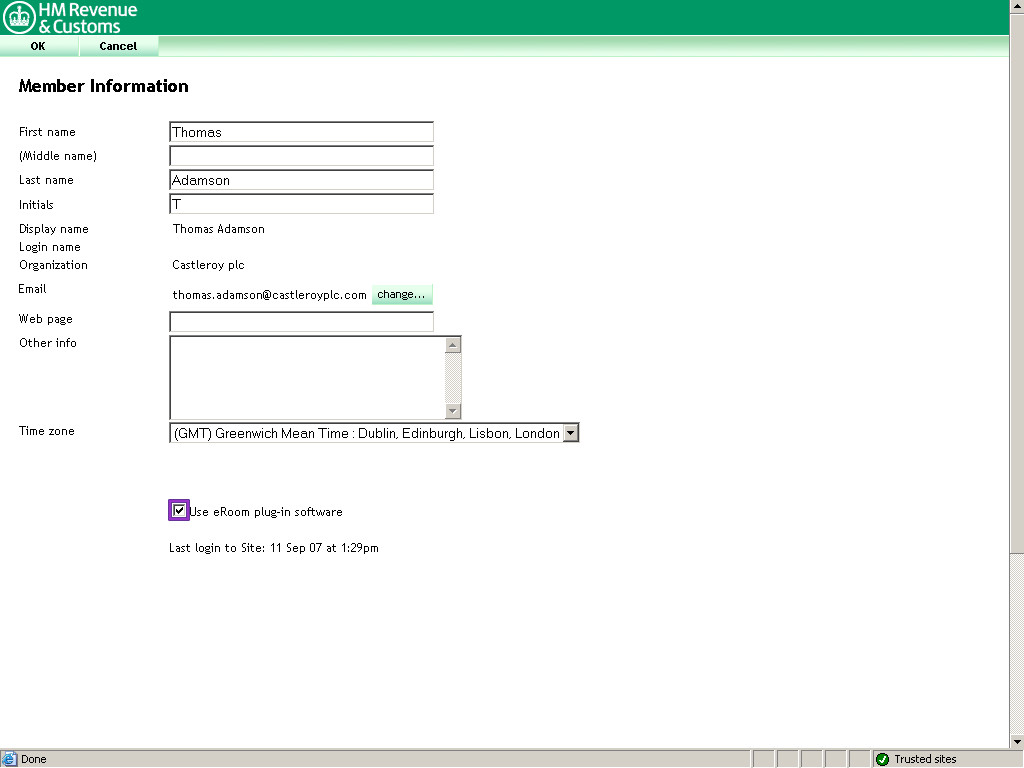Image resolution: width=1024 pixels, height=768 pixels.
Task: Click into the Initials text box
Action: click(x=301, y=204)
